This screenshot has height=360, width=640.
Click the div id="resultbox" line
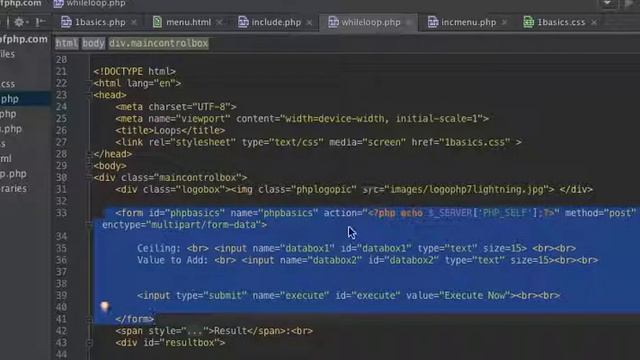coord(170,343)
